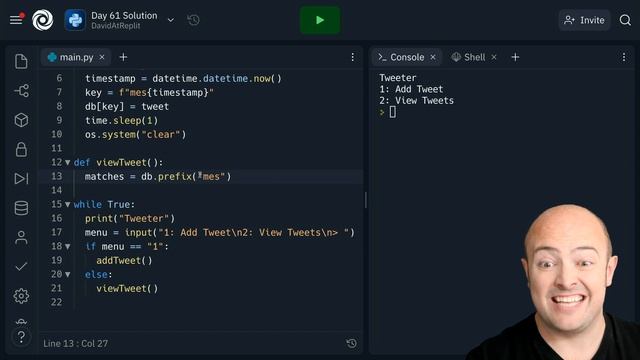Open the Unit tests checkmark tool
The width and height of the screenshot is (640, 360).
(21, 267)
